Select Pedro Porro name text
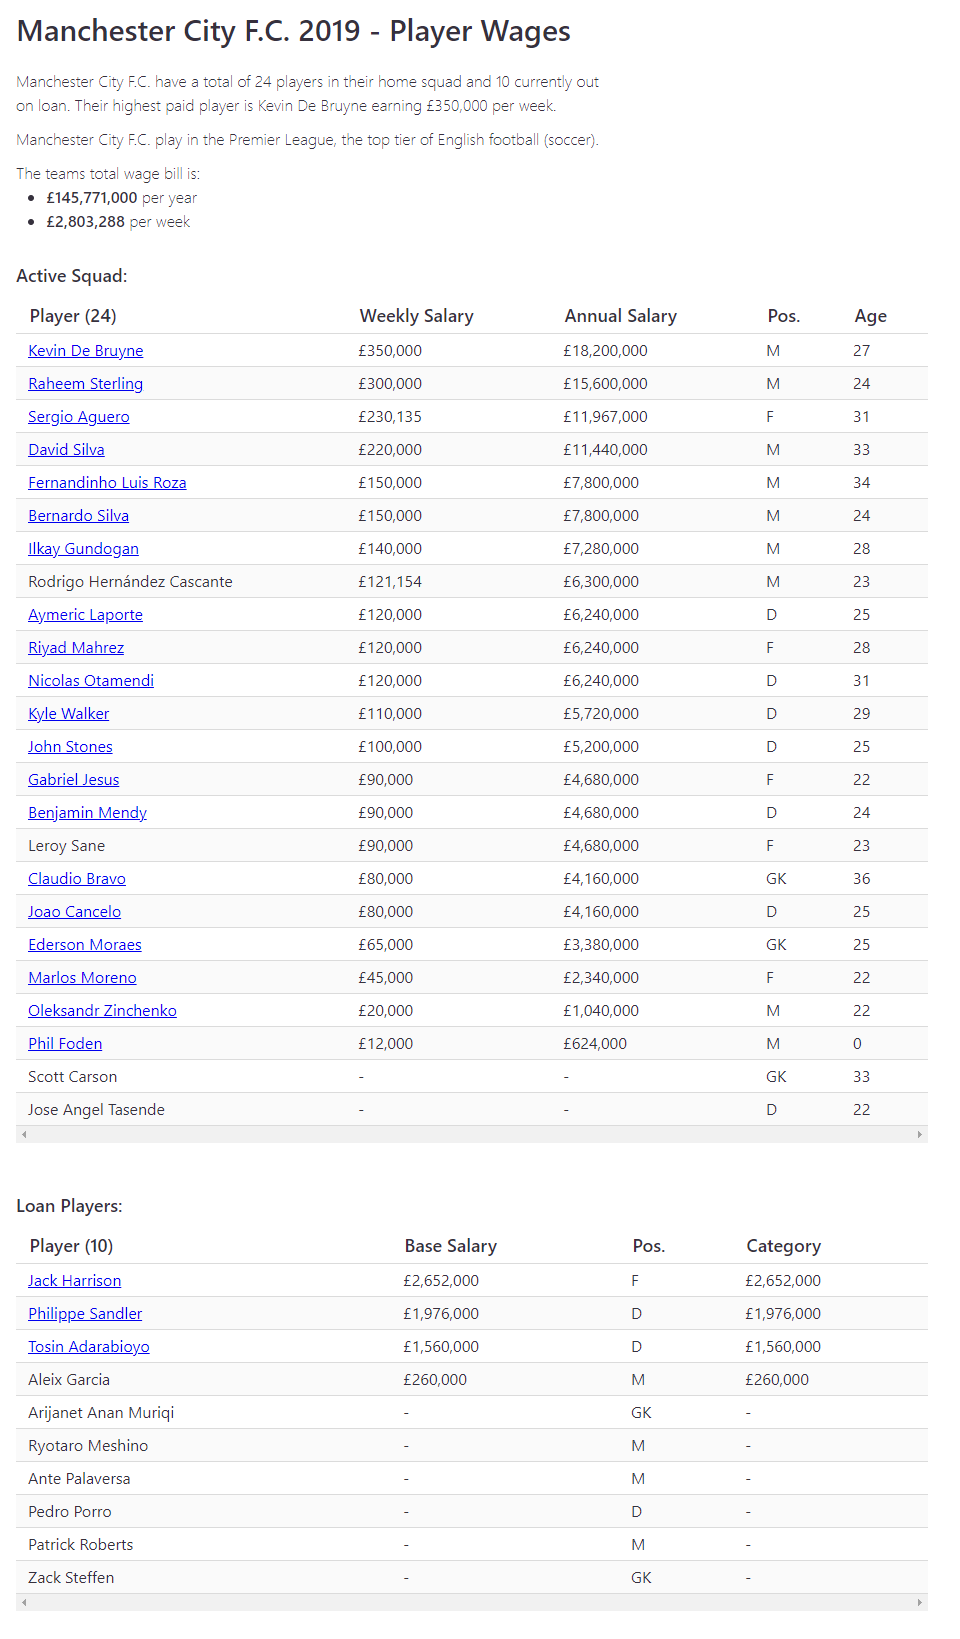The image size is (960, 1639). (70, 1512)
